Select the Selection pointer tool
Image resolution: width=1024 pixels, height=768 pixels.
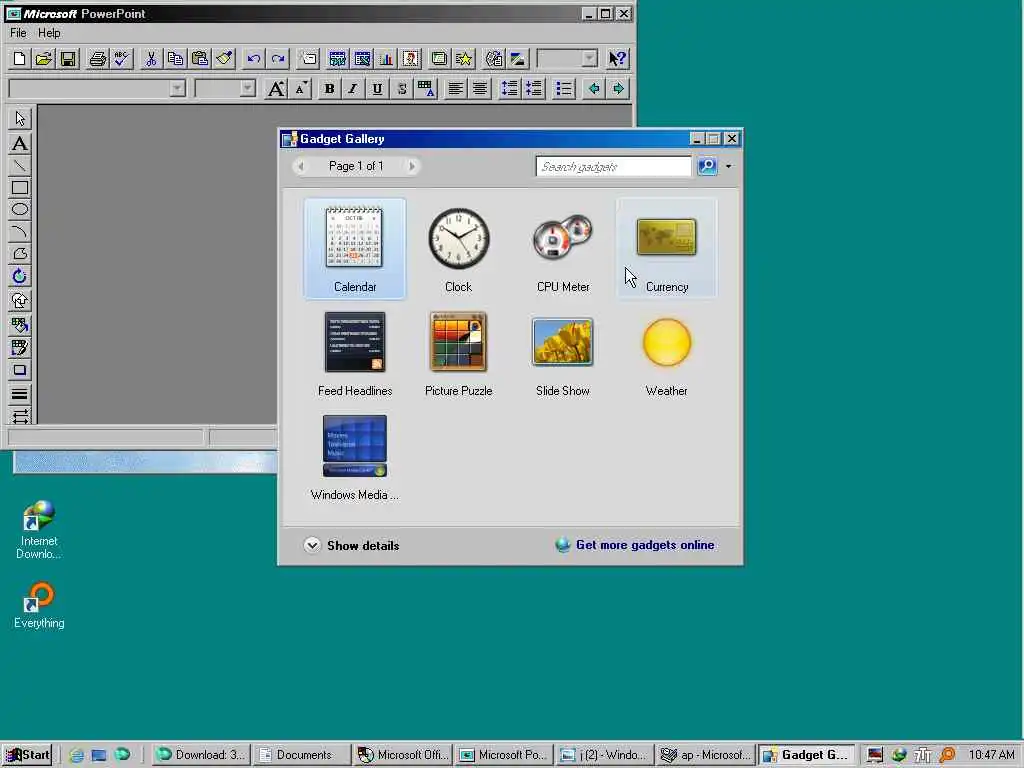click(x=20, y=119)
